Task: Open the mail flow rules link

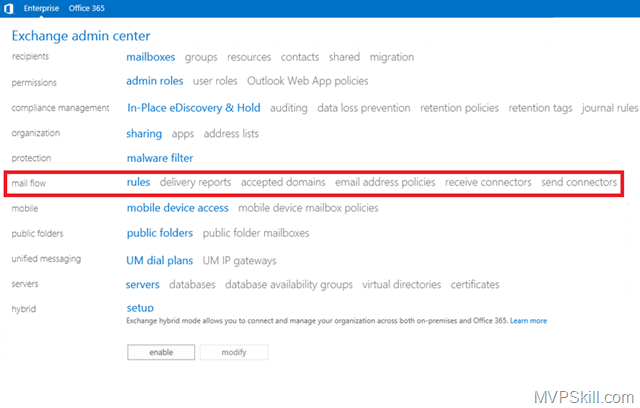Action: tap(138, 183)
